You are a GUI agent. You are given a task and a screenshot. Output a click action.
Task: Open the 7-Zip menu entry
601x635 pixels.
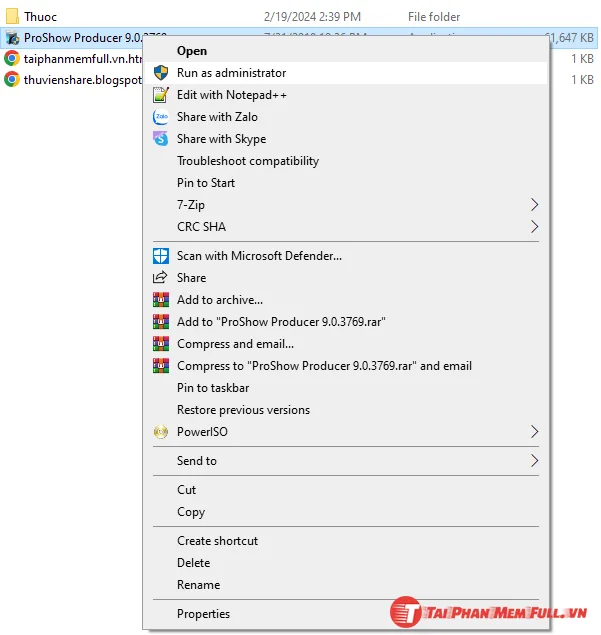(345, 205)
